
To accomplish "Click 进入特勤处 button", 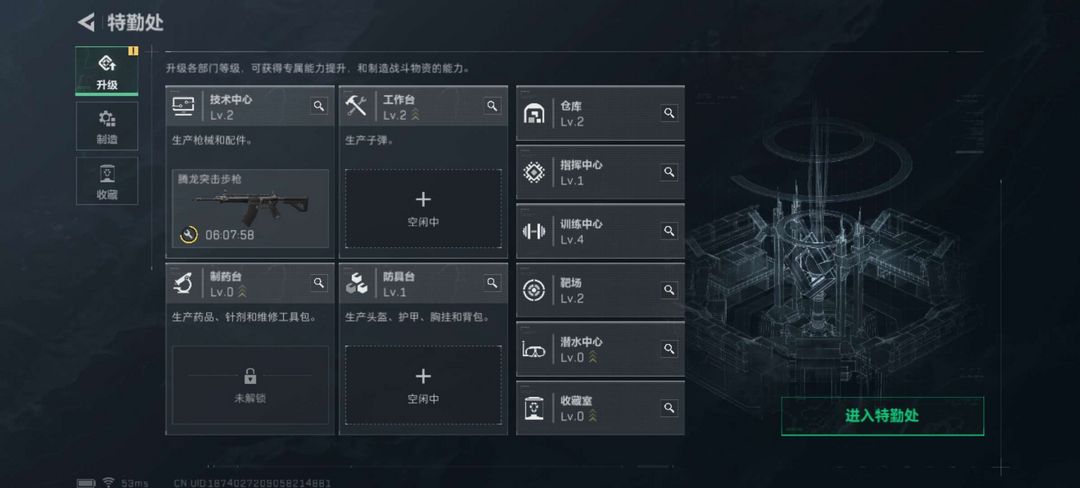I will coord(882,416).
